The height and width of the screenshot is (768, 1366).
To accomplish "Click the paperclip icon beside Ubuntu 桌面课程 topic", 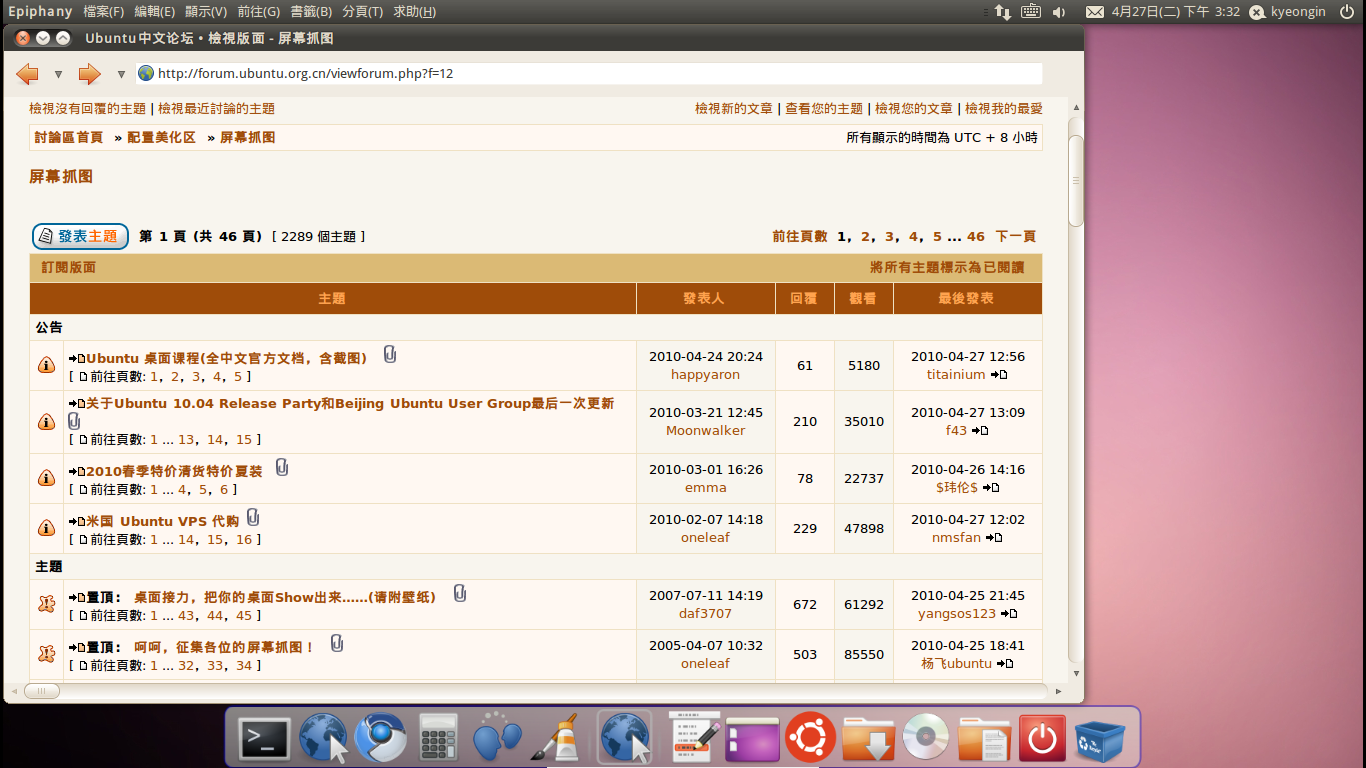I will coord(390,354).
